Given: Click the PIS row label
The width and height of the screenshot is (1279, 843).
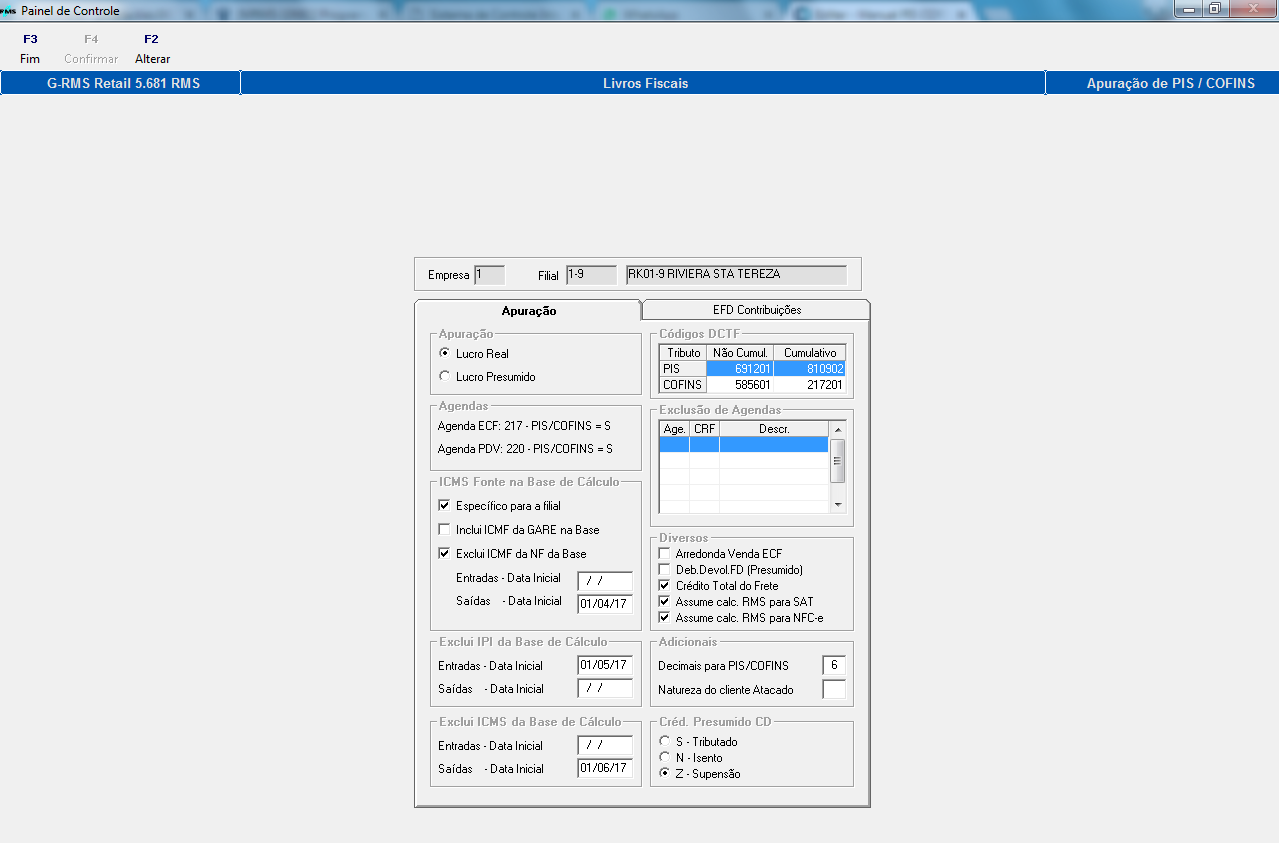Looking at the screenshot, I should point(683,369).
